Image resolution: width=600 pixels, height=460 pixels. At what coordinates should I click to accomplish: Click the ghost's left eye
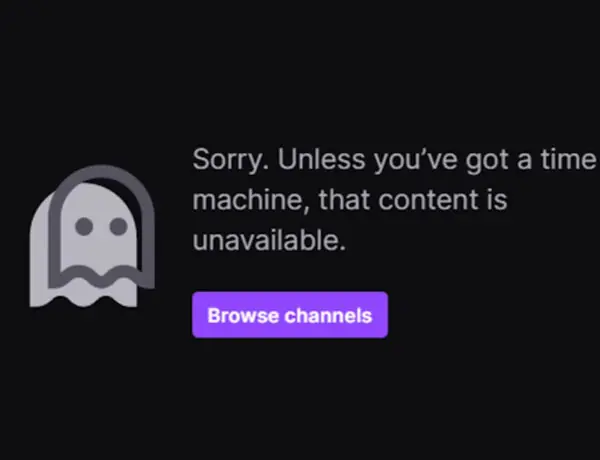[84, 226]
